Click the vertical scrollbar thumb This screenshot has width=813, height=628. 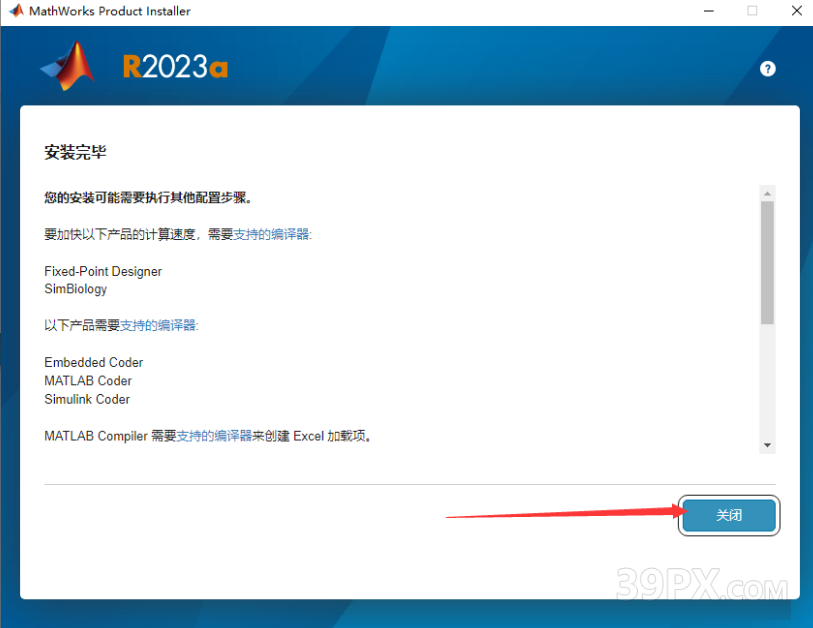[x=767, y=262]
